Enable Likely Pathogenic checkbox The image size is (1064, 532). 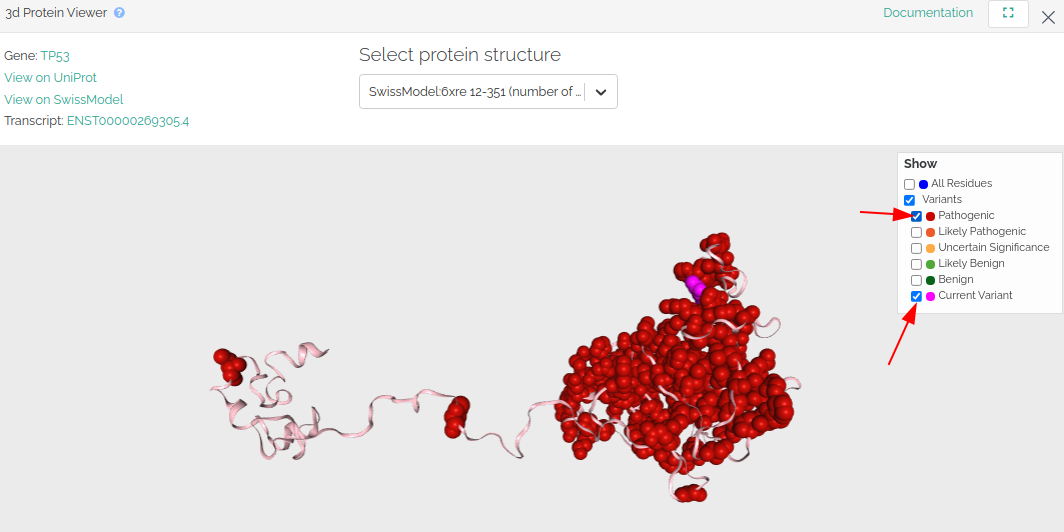point(916,232)
